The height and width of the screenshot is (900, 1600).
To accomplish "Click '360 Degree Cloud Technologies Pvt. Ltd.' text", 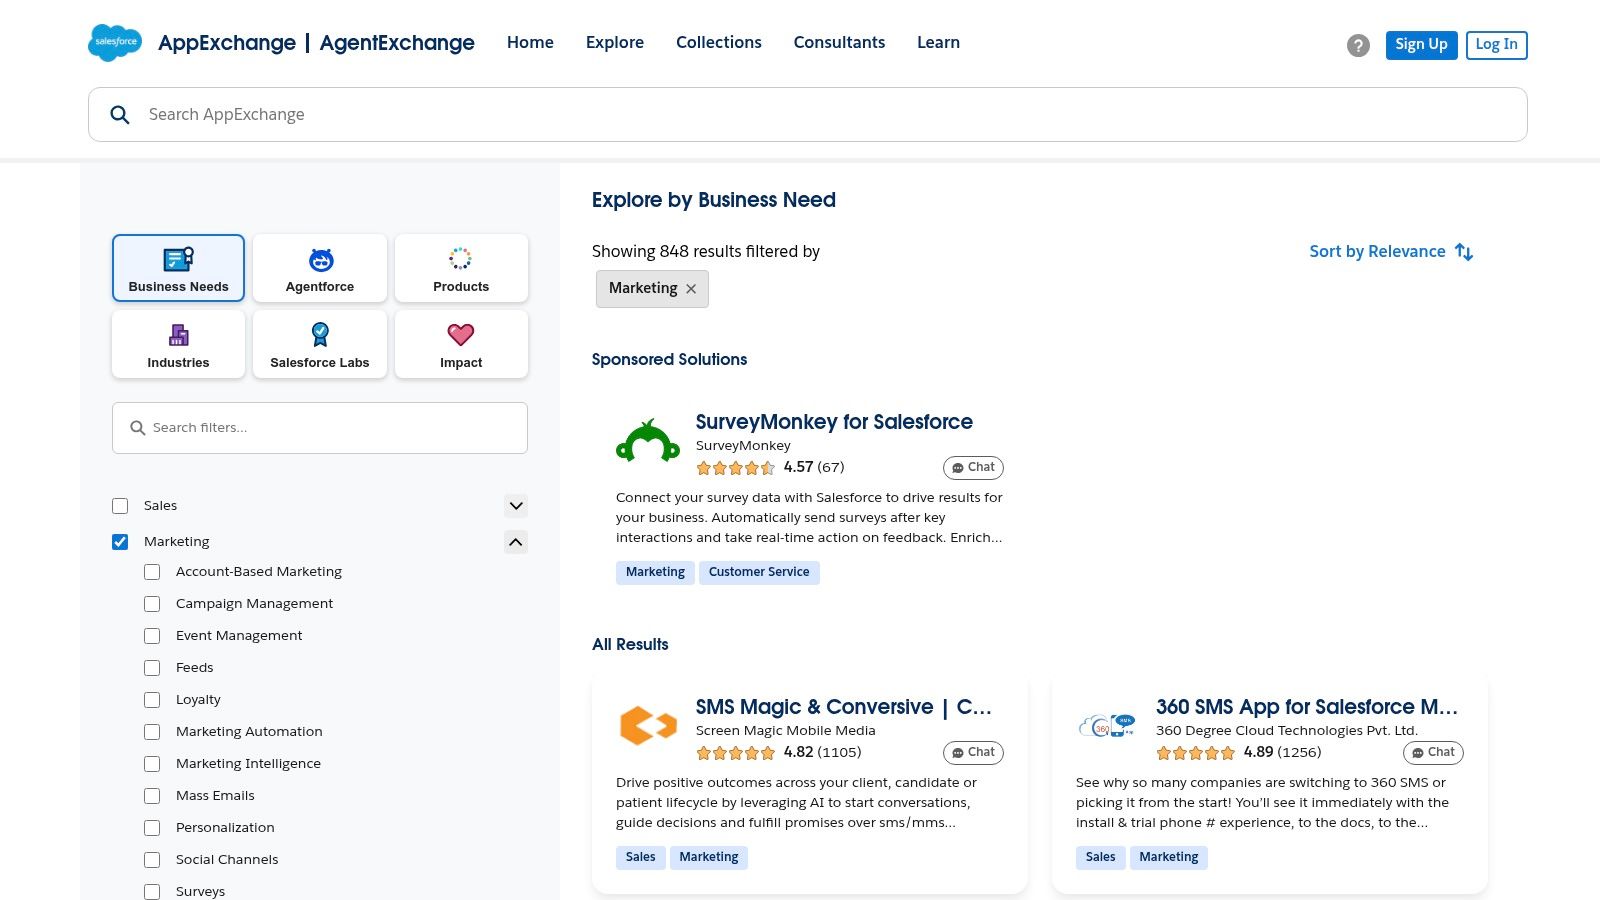I will click(1287, 731).
